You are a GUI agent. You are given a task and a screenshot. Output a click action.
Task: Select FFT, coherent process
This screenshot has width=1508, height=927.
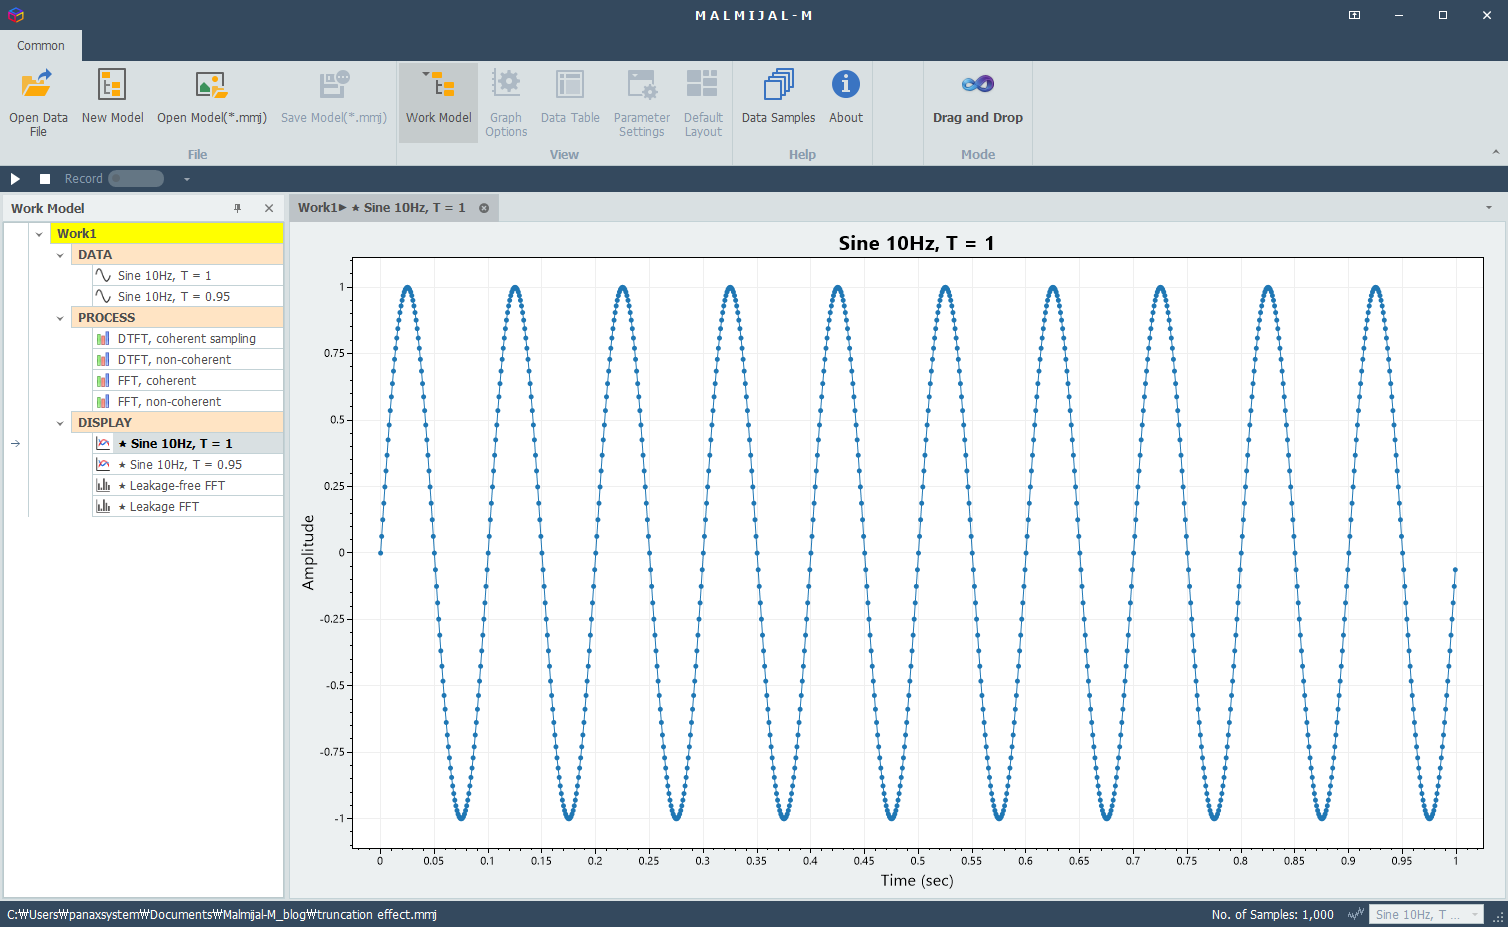tap(188, 381)
